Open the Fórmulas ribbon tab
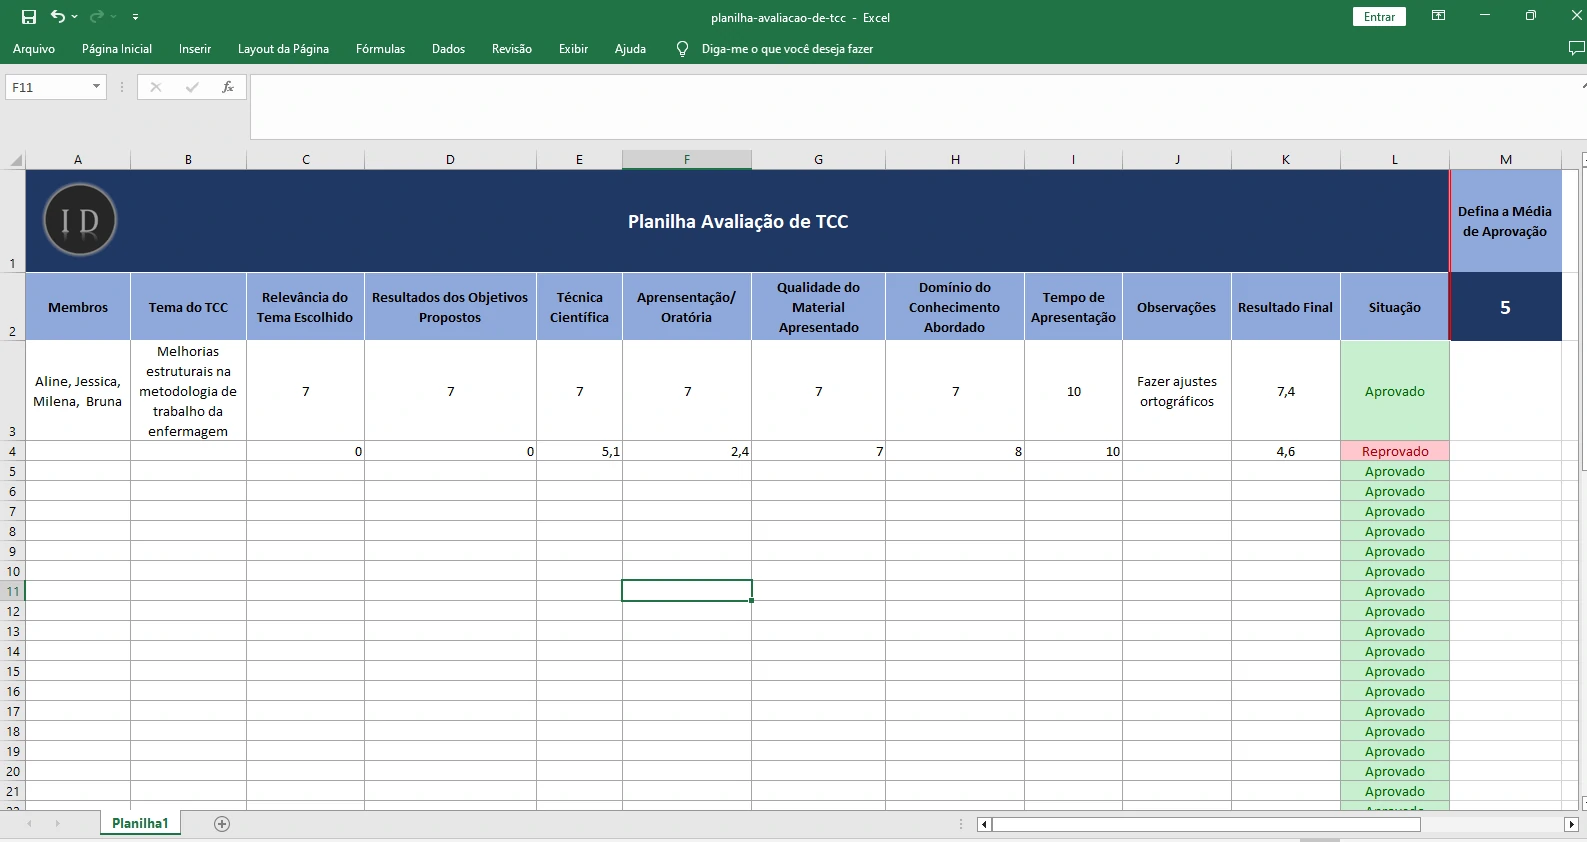The image size is (1587, 842). [x=380, y=49]
